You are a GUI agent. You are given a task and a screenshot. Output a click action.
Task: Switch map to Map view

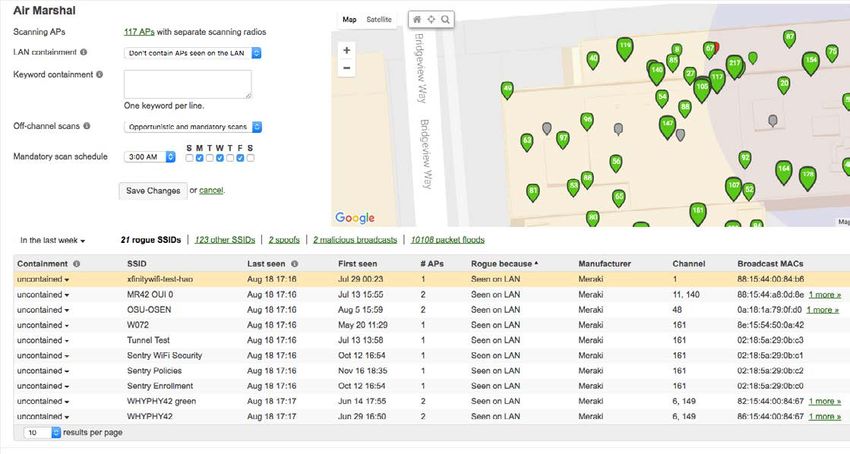[349, 20]
